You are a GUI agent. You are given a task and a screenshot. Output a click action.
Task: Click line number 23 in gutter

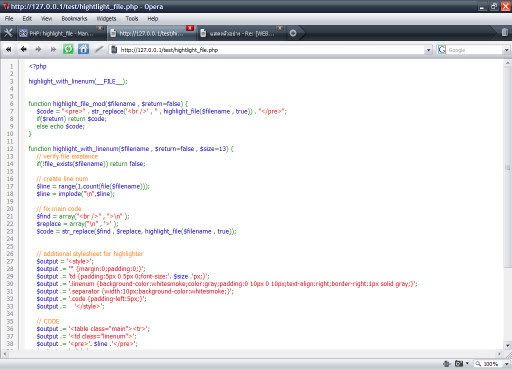pos(10,231)
